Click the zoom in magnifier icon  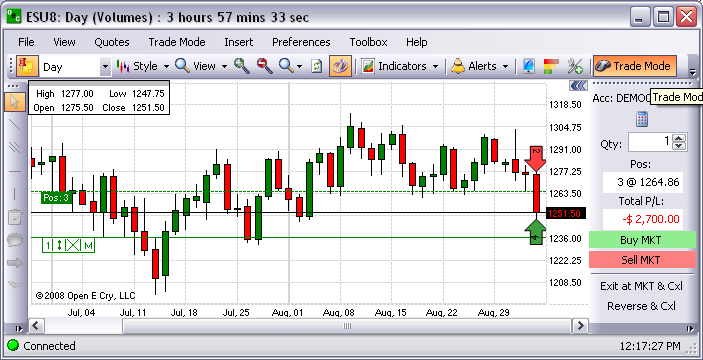pos(242,66)
